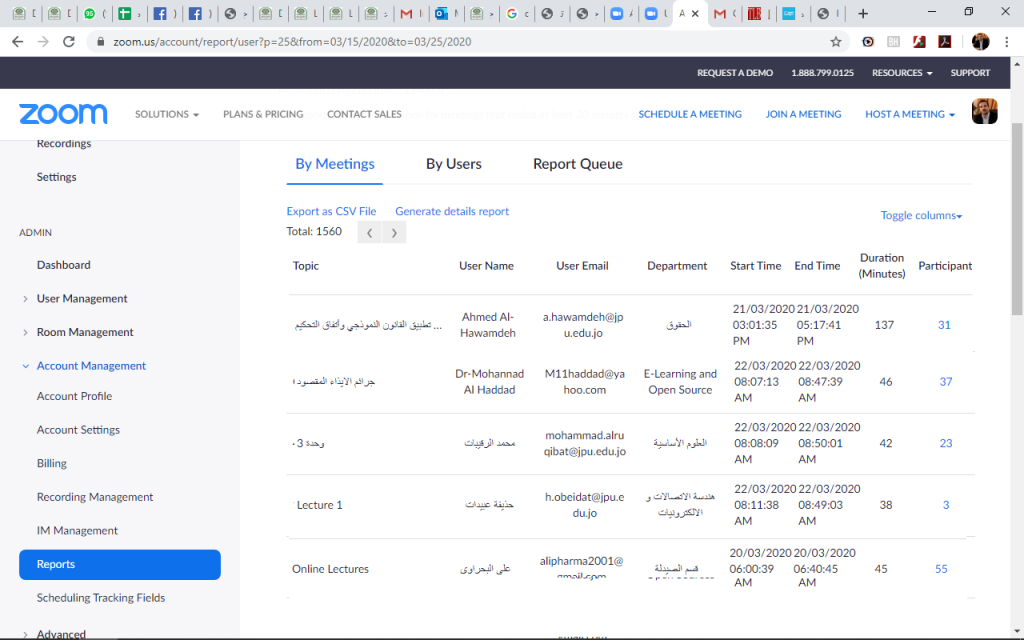Open the Resources dropdown
1024x640 pixels.
(902, 73)
